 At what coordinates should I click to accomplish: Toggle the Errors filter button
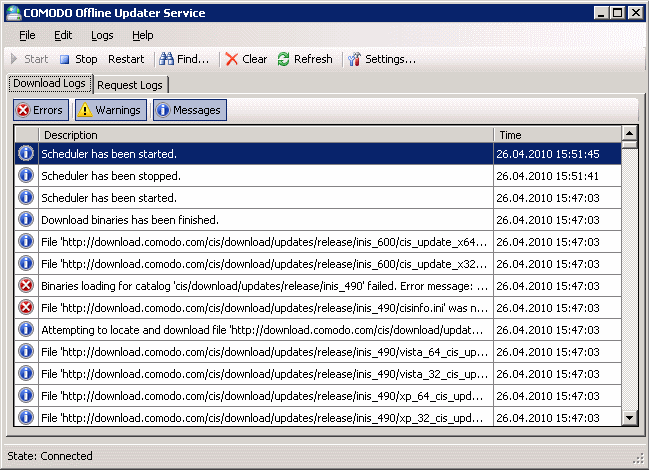pos(41,110)
